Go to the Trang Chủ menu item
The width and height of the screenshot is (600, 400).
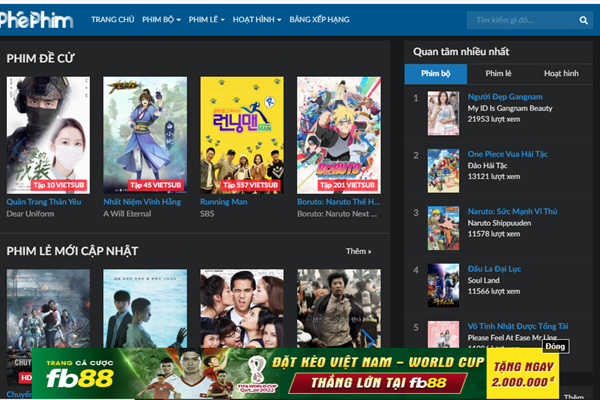112,20
